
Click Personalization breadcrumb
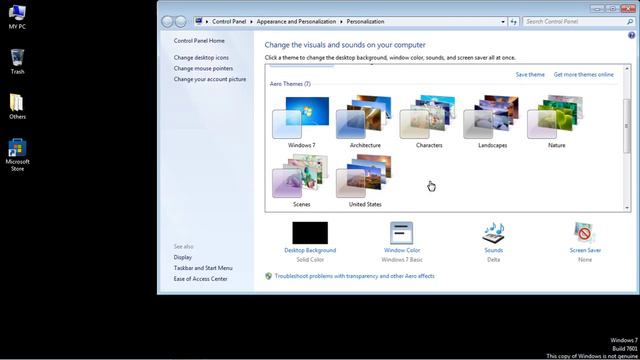(x=365, y=22)
